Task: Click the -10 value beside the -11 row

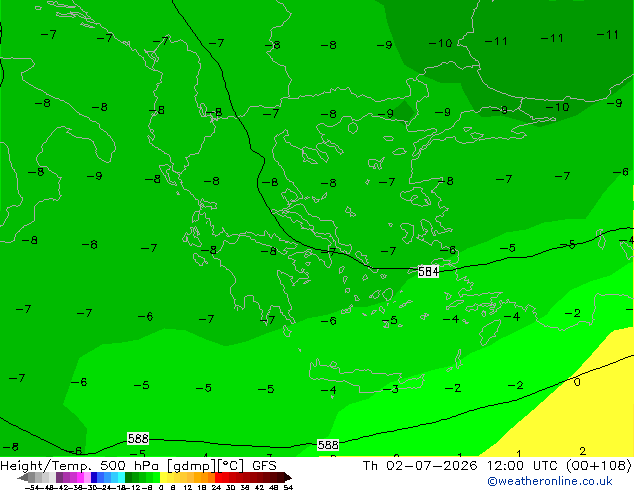Action: point(440,43)
